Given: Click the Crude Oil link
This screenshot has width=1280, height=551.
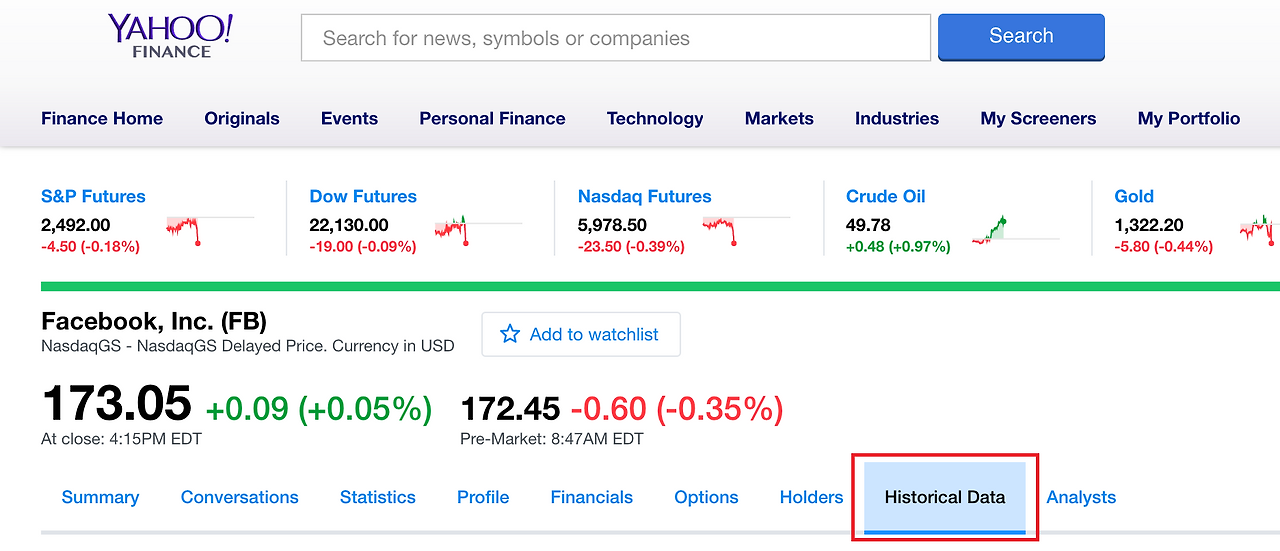Looking at the screenshot, I should coord(885,196).
